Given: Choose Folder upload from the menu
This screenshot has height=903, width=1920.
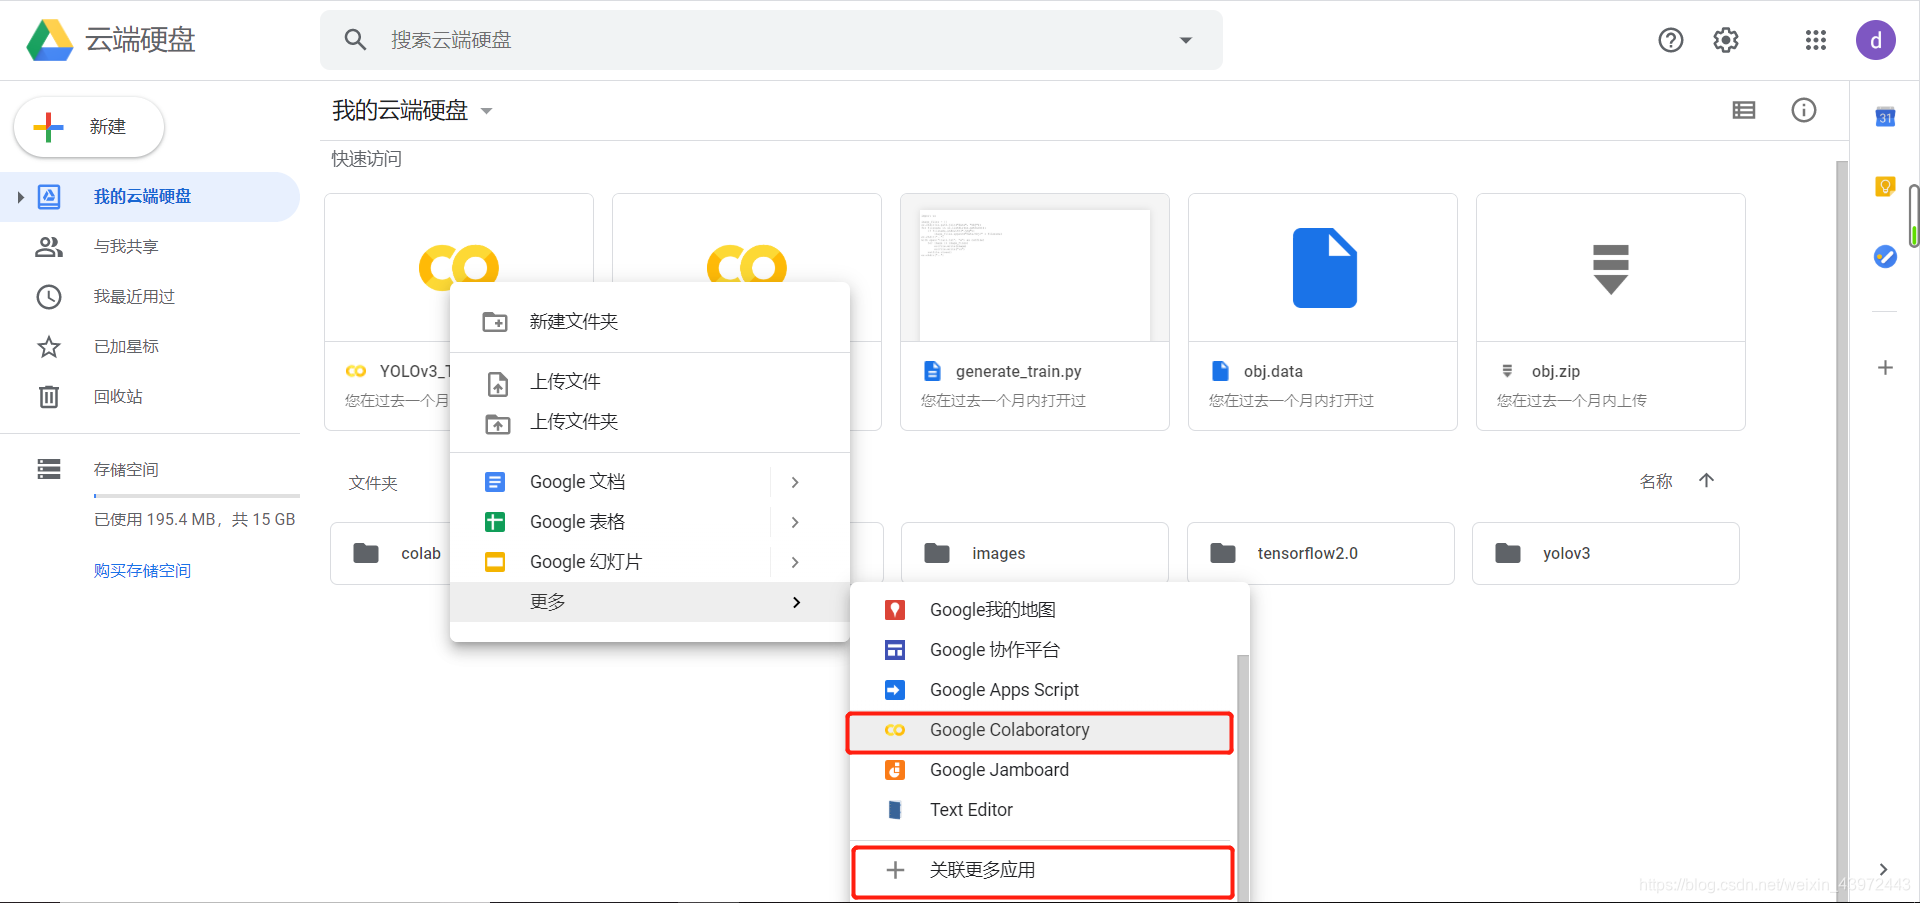Looking at the screenshot, I should (x=650, y=422).
